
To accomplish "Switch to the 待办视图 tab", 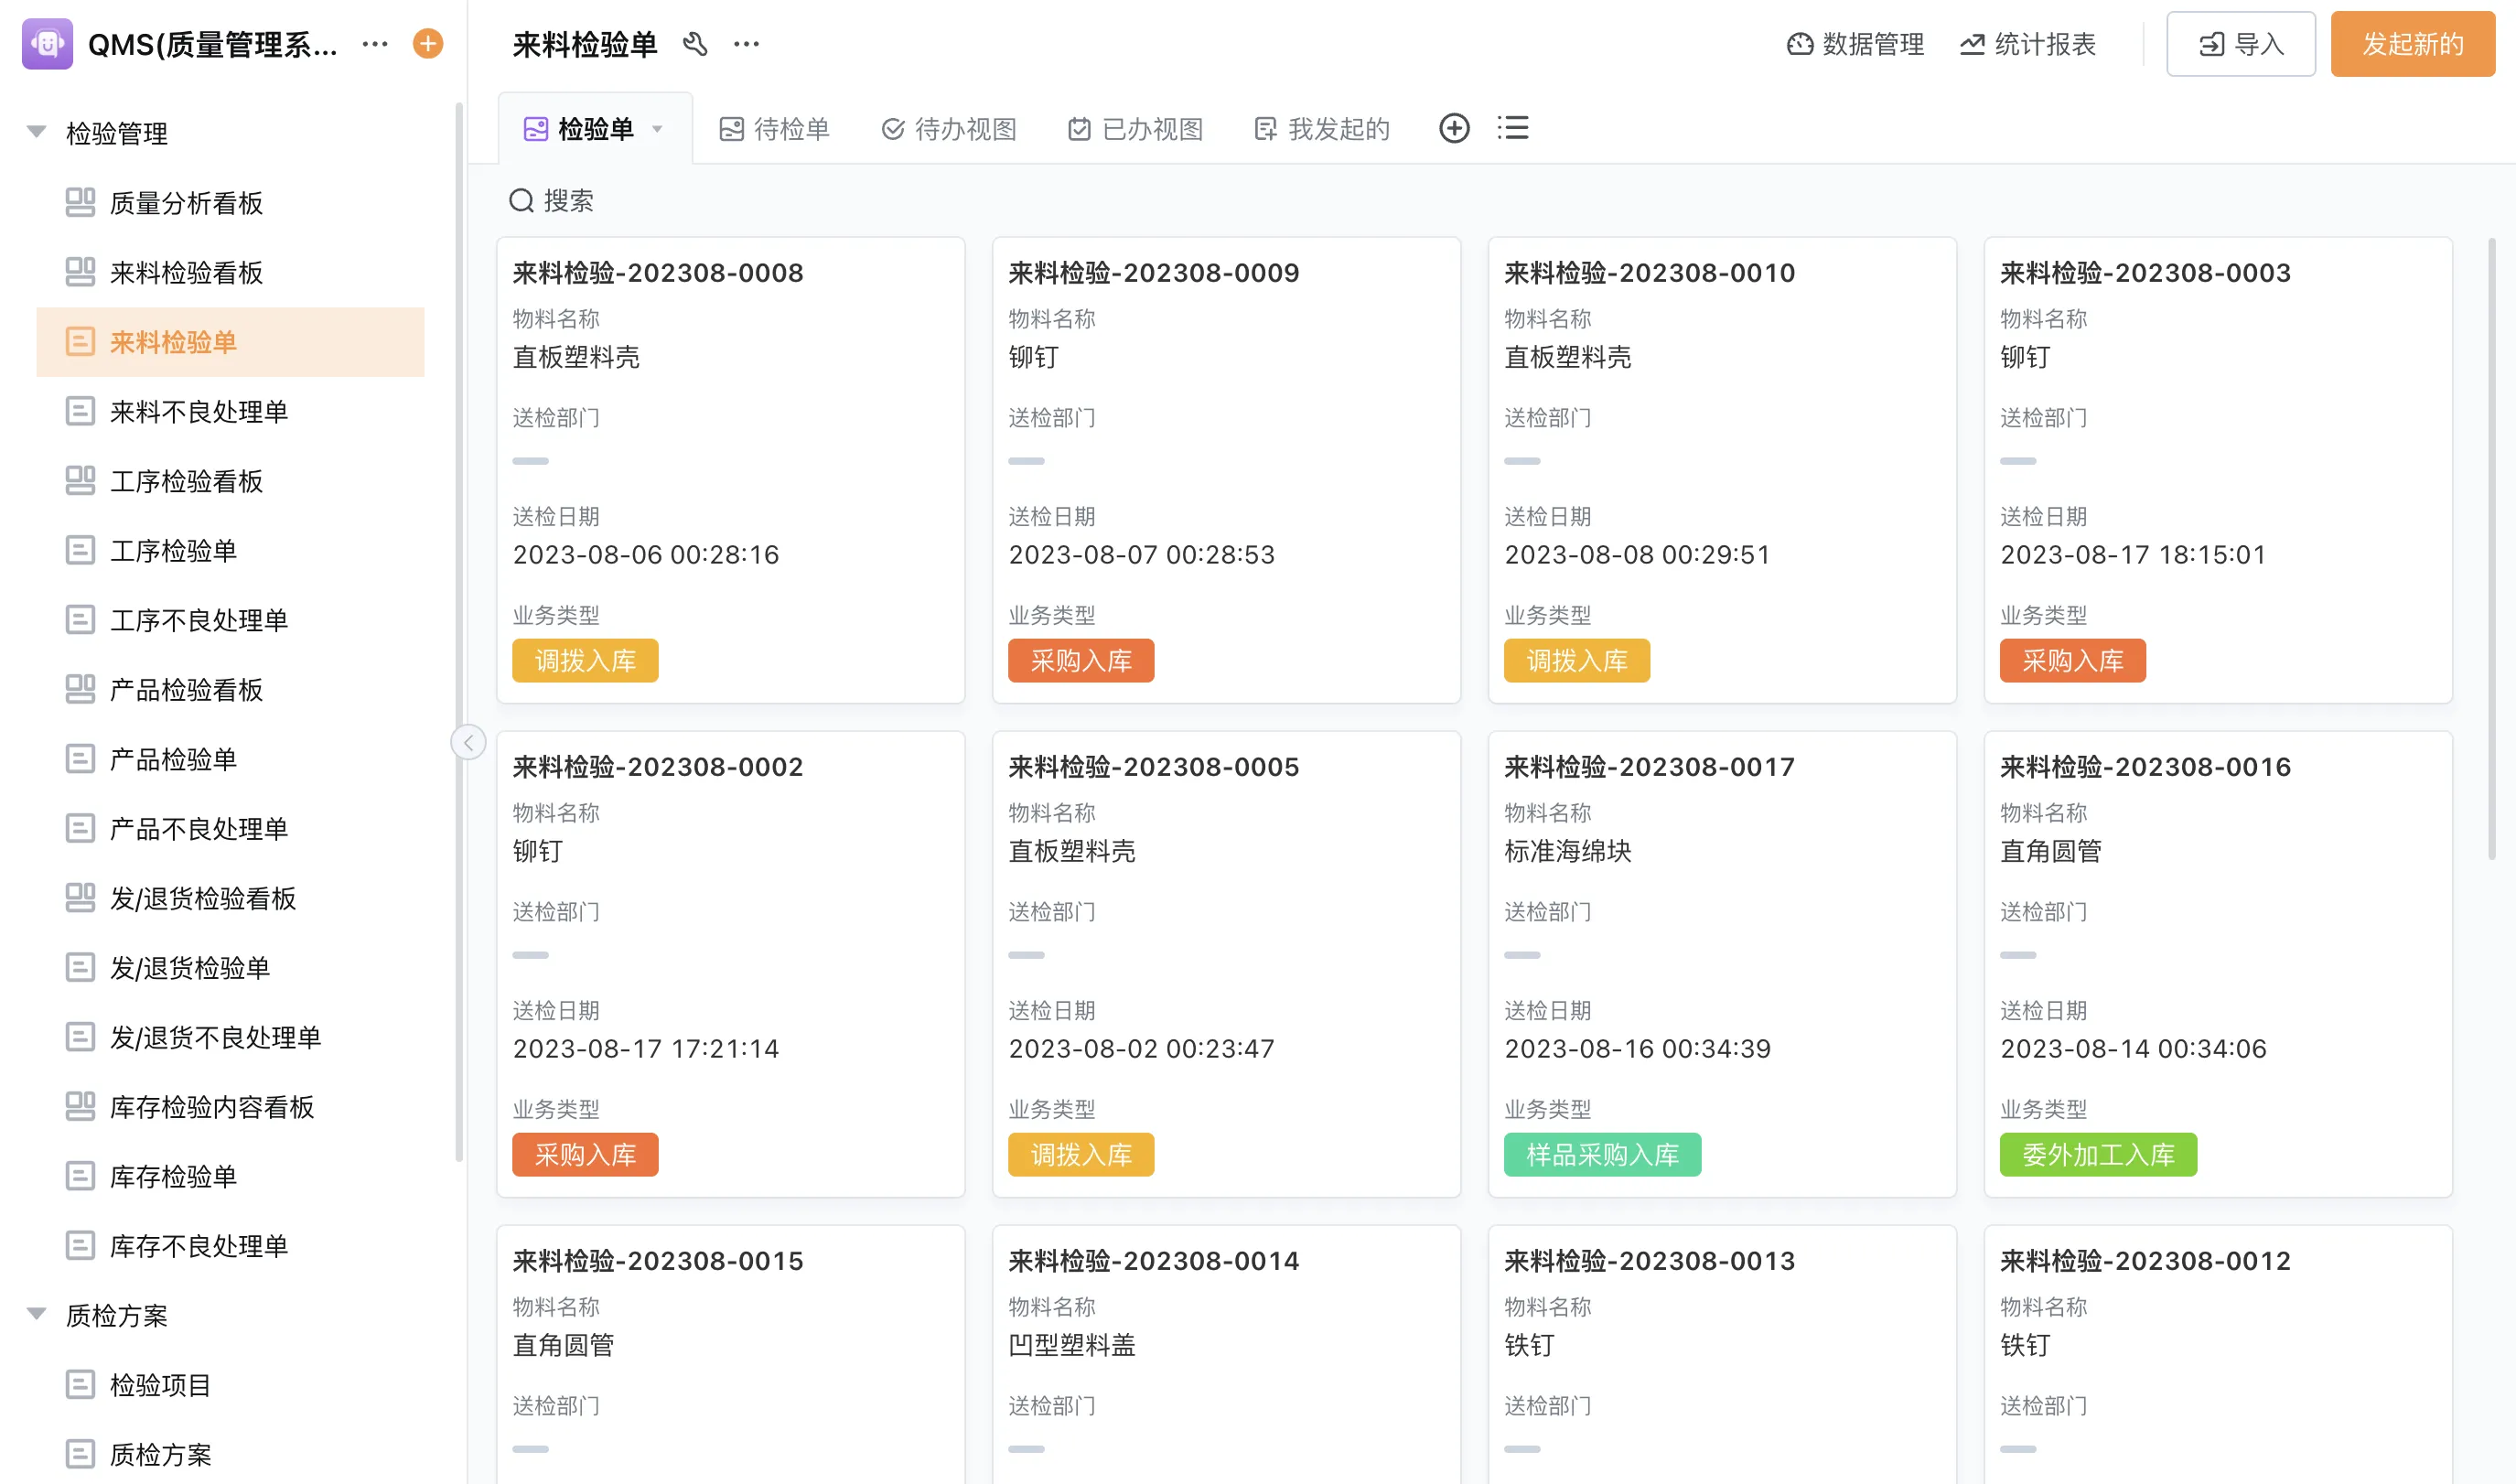I will point(949,129).
